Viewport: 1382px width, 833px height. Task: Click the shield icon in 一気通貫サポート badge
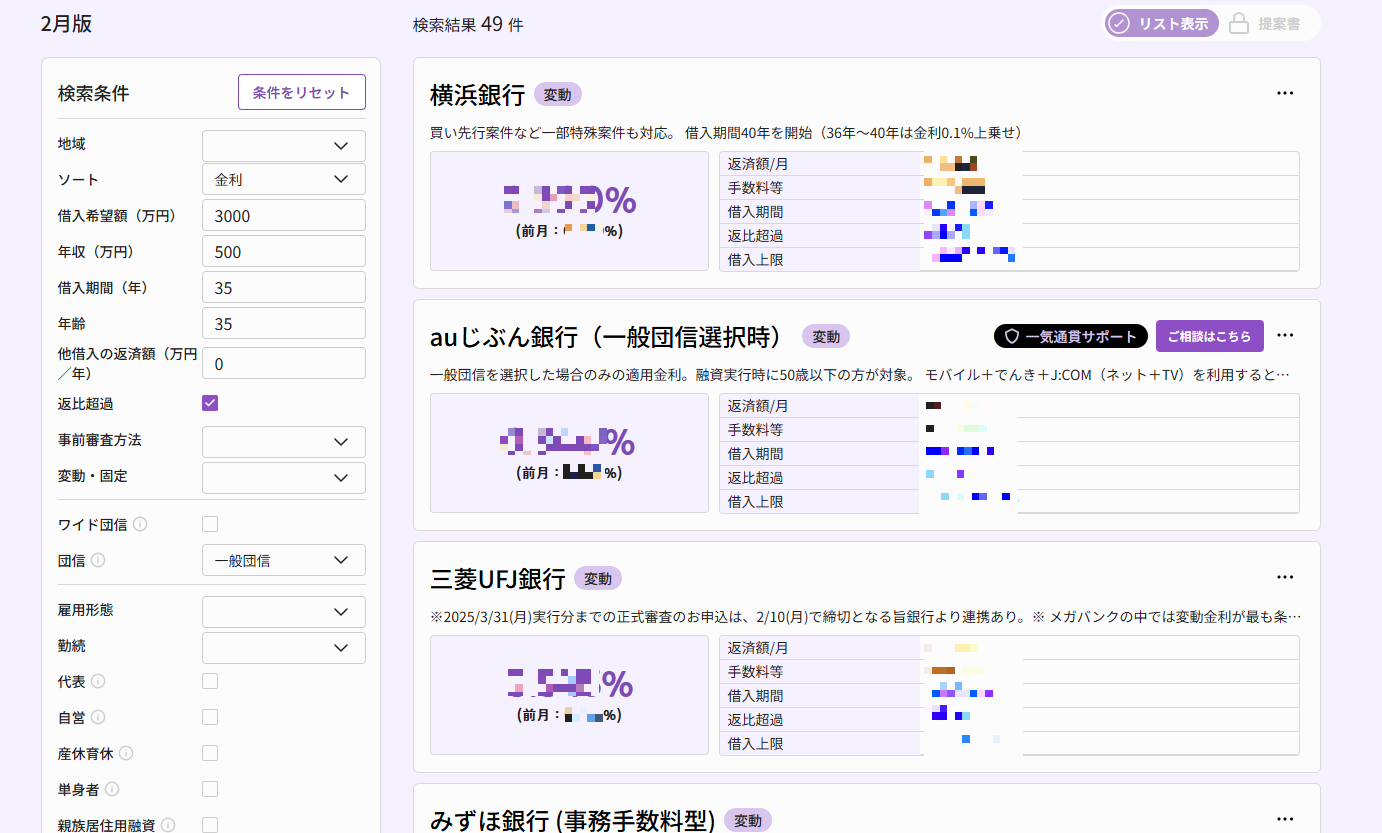tap(1011, 336)
